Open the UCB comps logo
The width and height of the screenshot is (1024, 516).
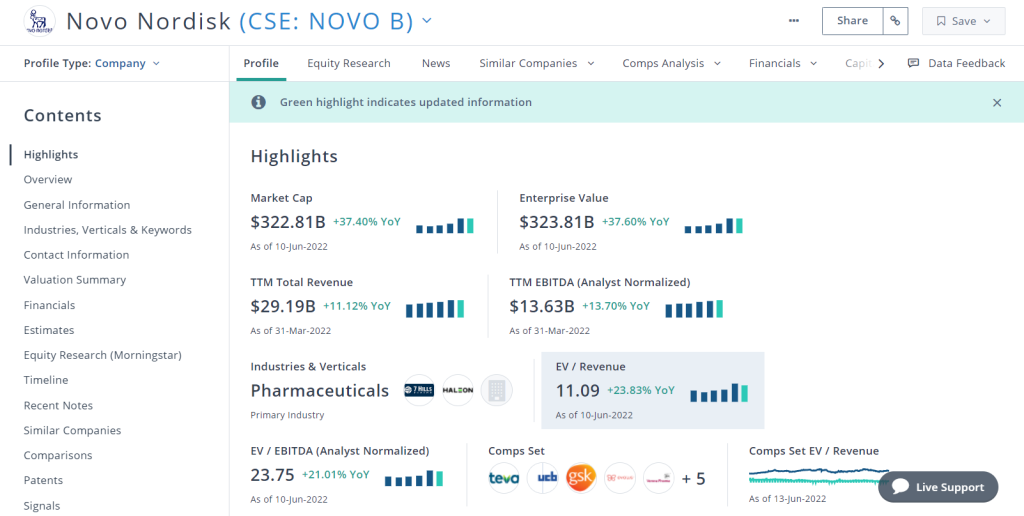point(543,478)
